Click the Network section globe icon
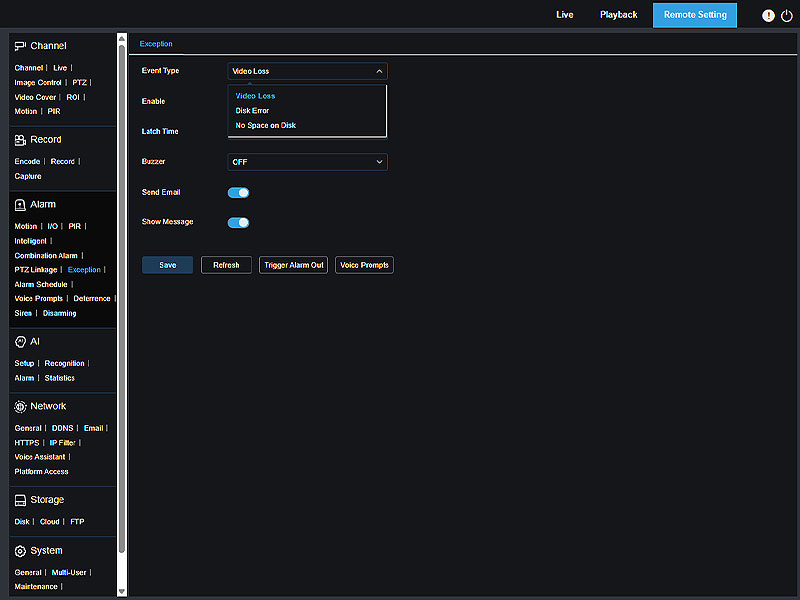The width and height of the screenshot is (800, 600). click(x=20, y=407)
